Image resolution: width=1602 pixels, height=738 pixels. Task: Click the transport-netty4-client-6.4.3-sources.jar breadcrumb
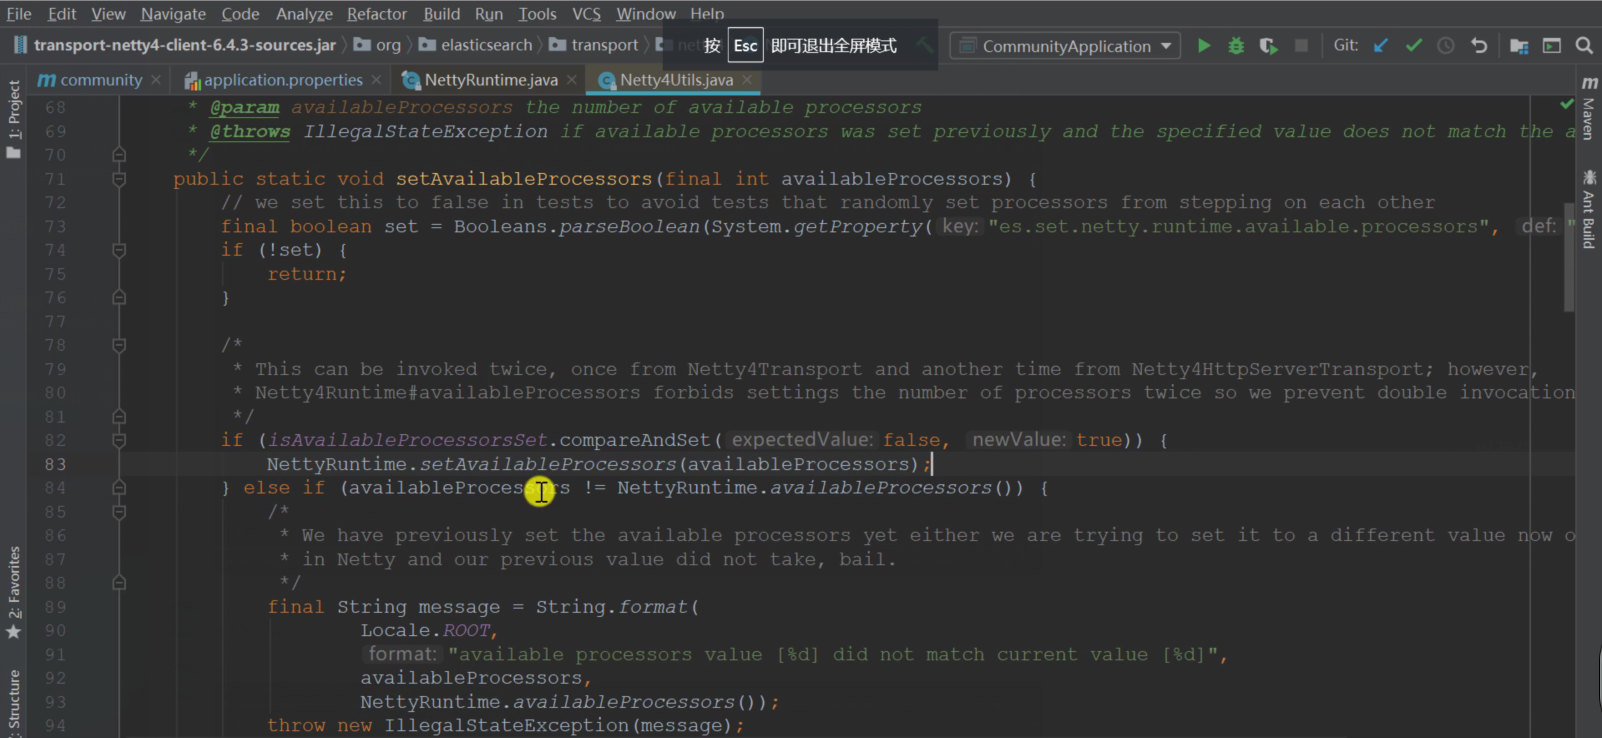(x=185, y=45)
